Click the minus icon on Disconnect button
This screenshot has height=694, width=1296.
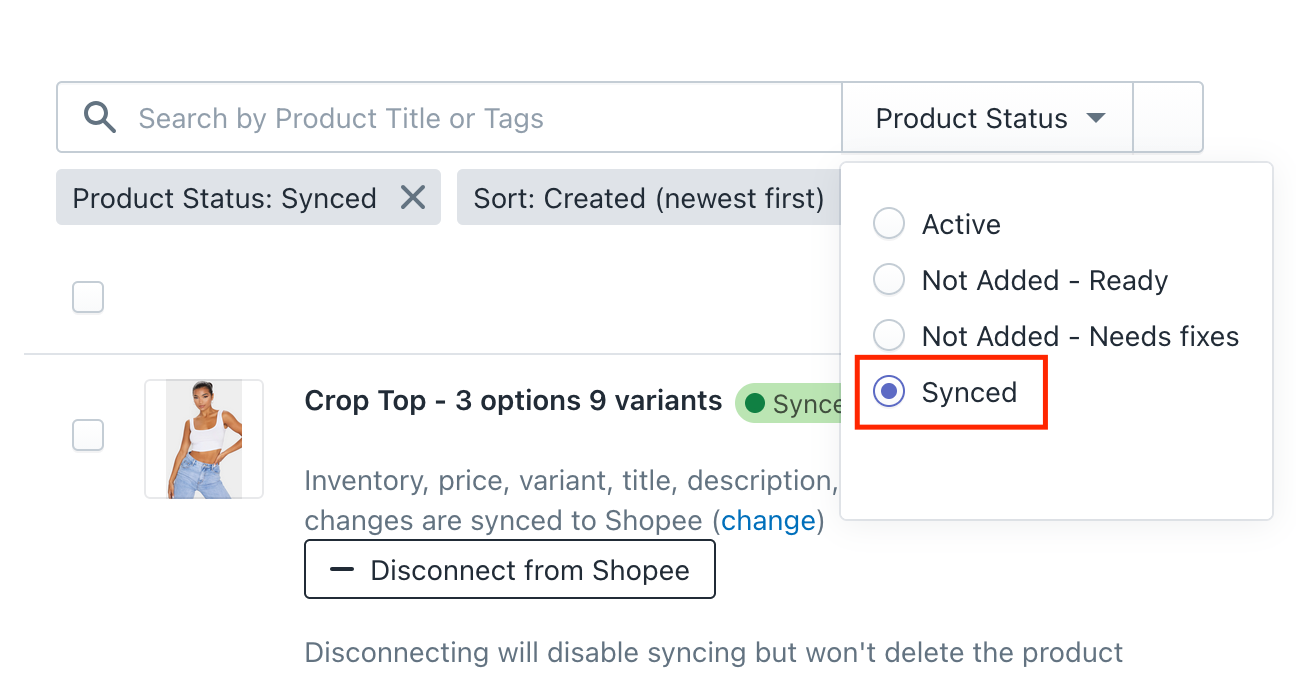click(342, 570)
